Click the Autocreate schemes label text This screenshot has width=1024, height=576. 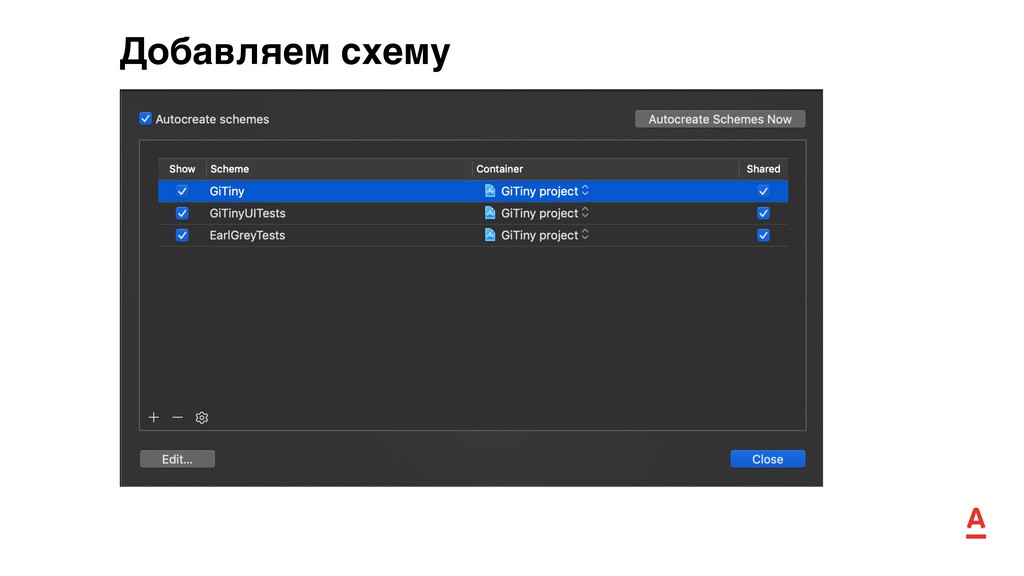(x=212, y=120)
